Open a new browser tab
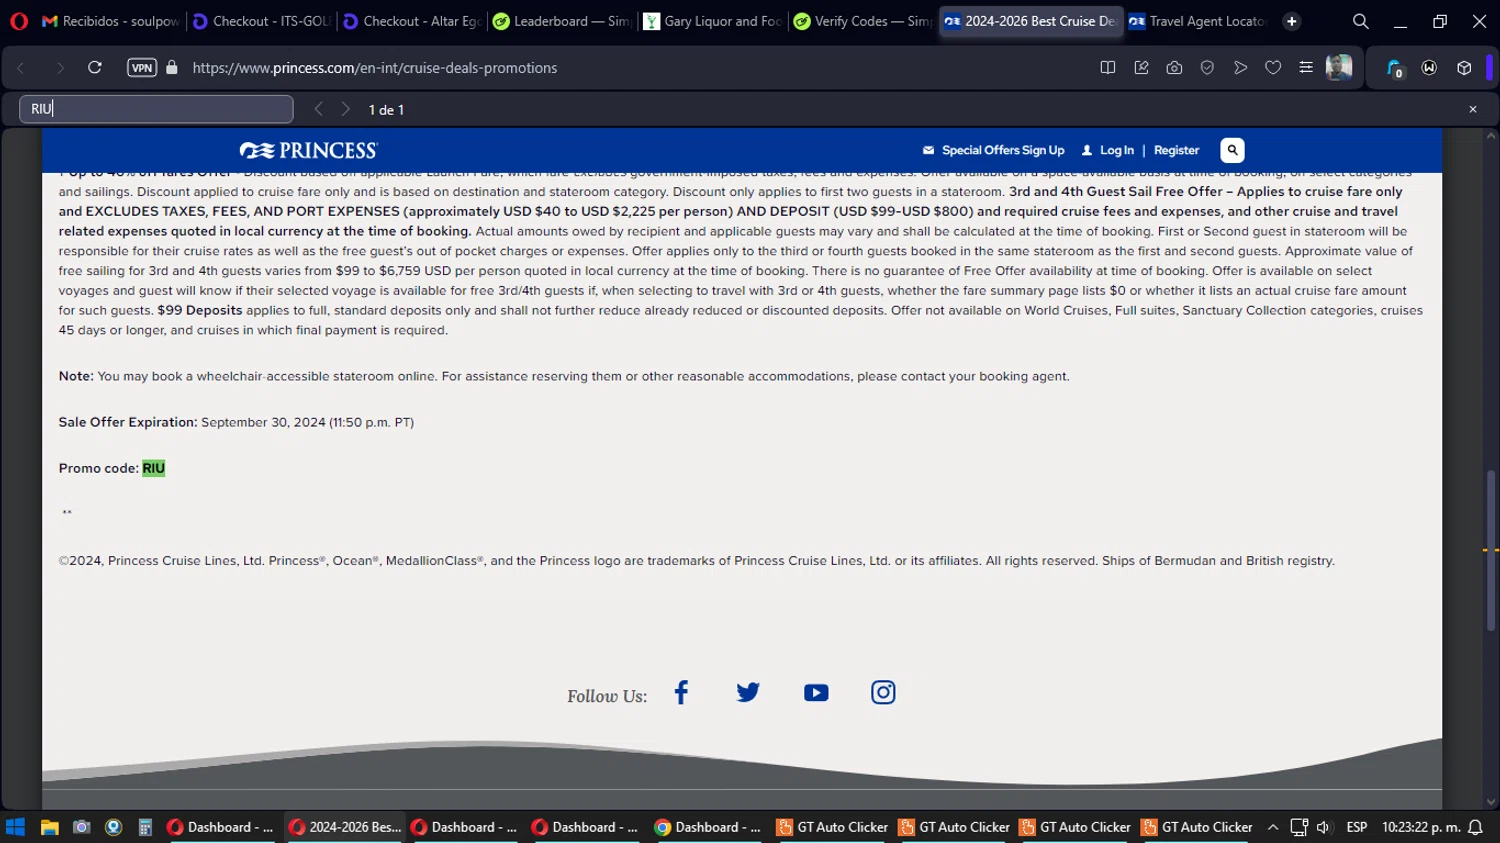The image size is (1500, 843). [x=1292, y=21]
